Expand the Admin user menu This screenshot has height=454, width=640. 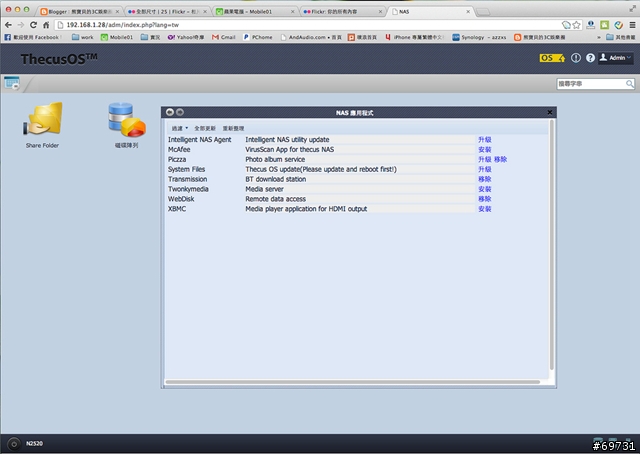pyautogui.click(x=616, y=58)
